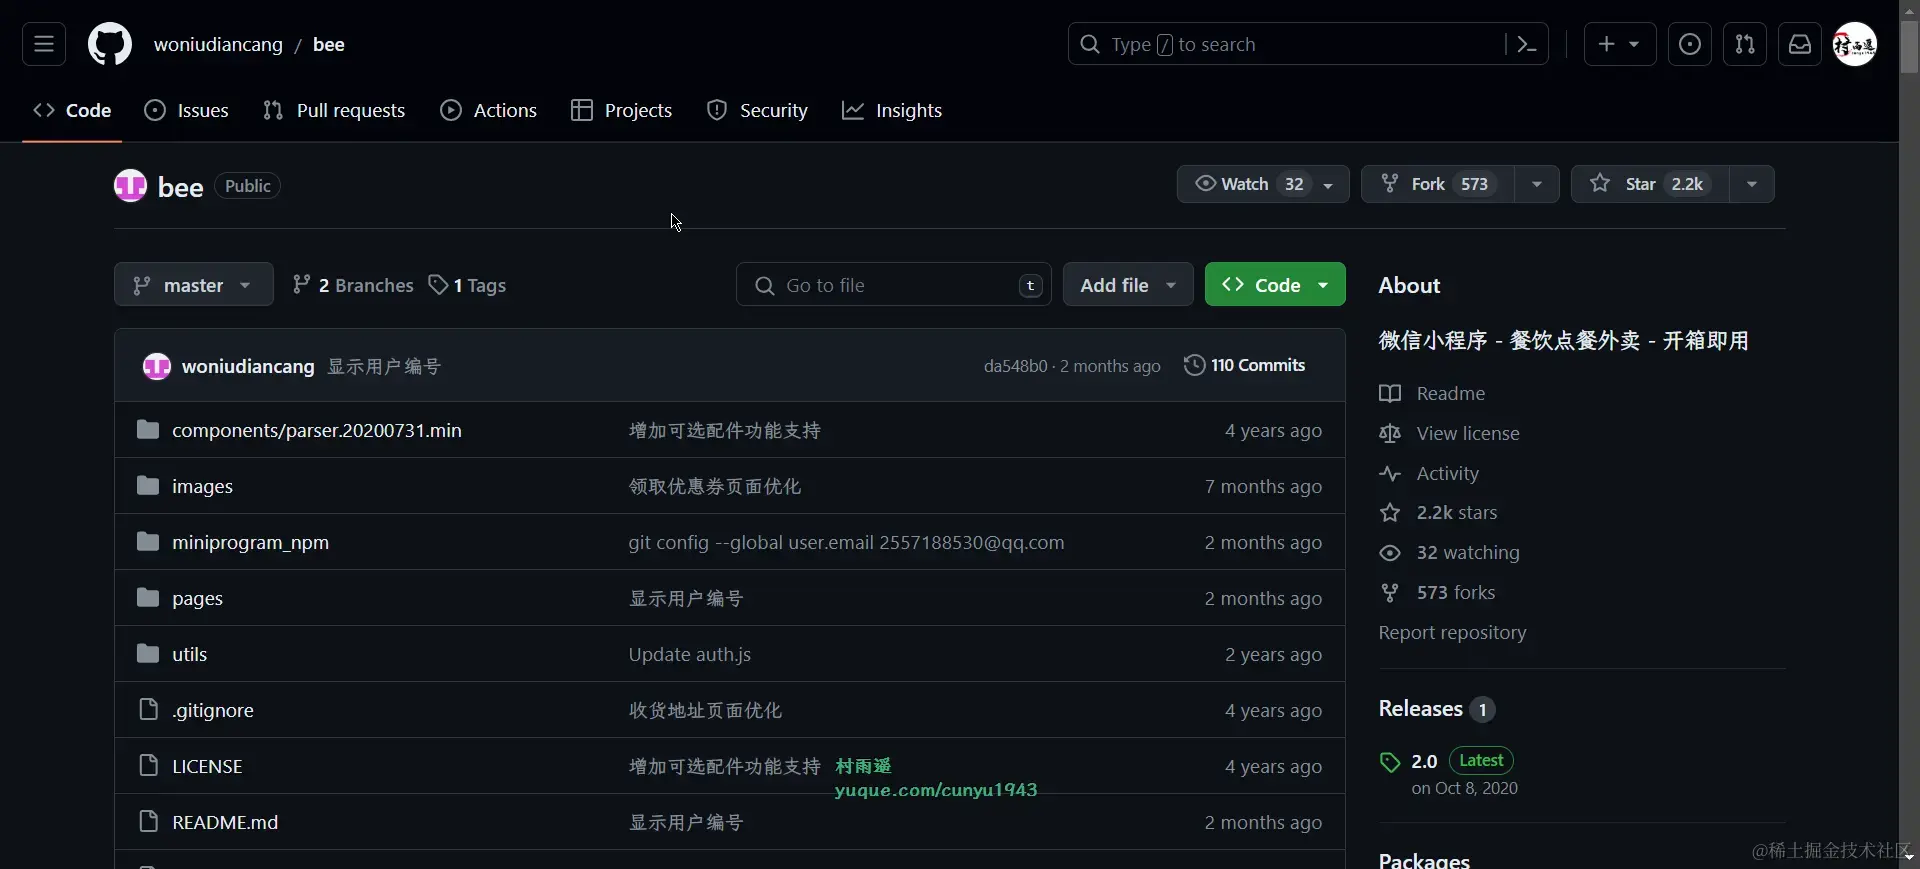
Task: Select the Code tab
Action: tap(72, 110)
